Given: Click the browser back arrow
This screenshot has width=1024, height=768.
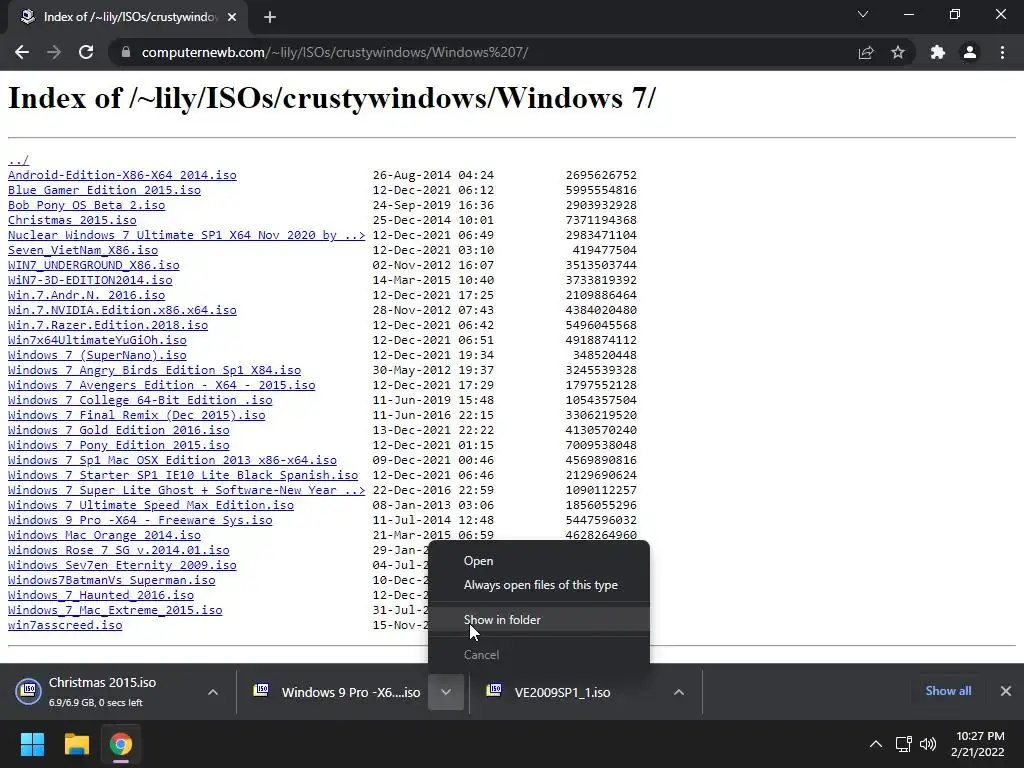Looking at the screenshot, I should click(x=22, y=52).
